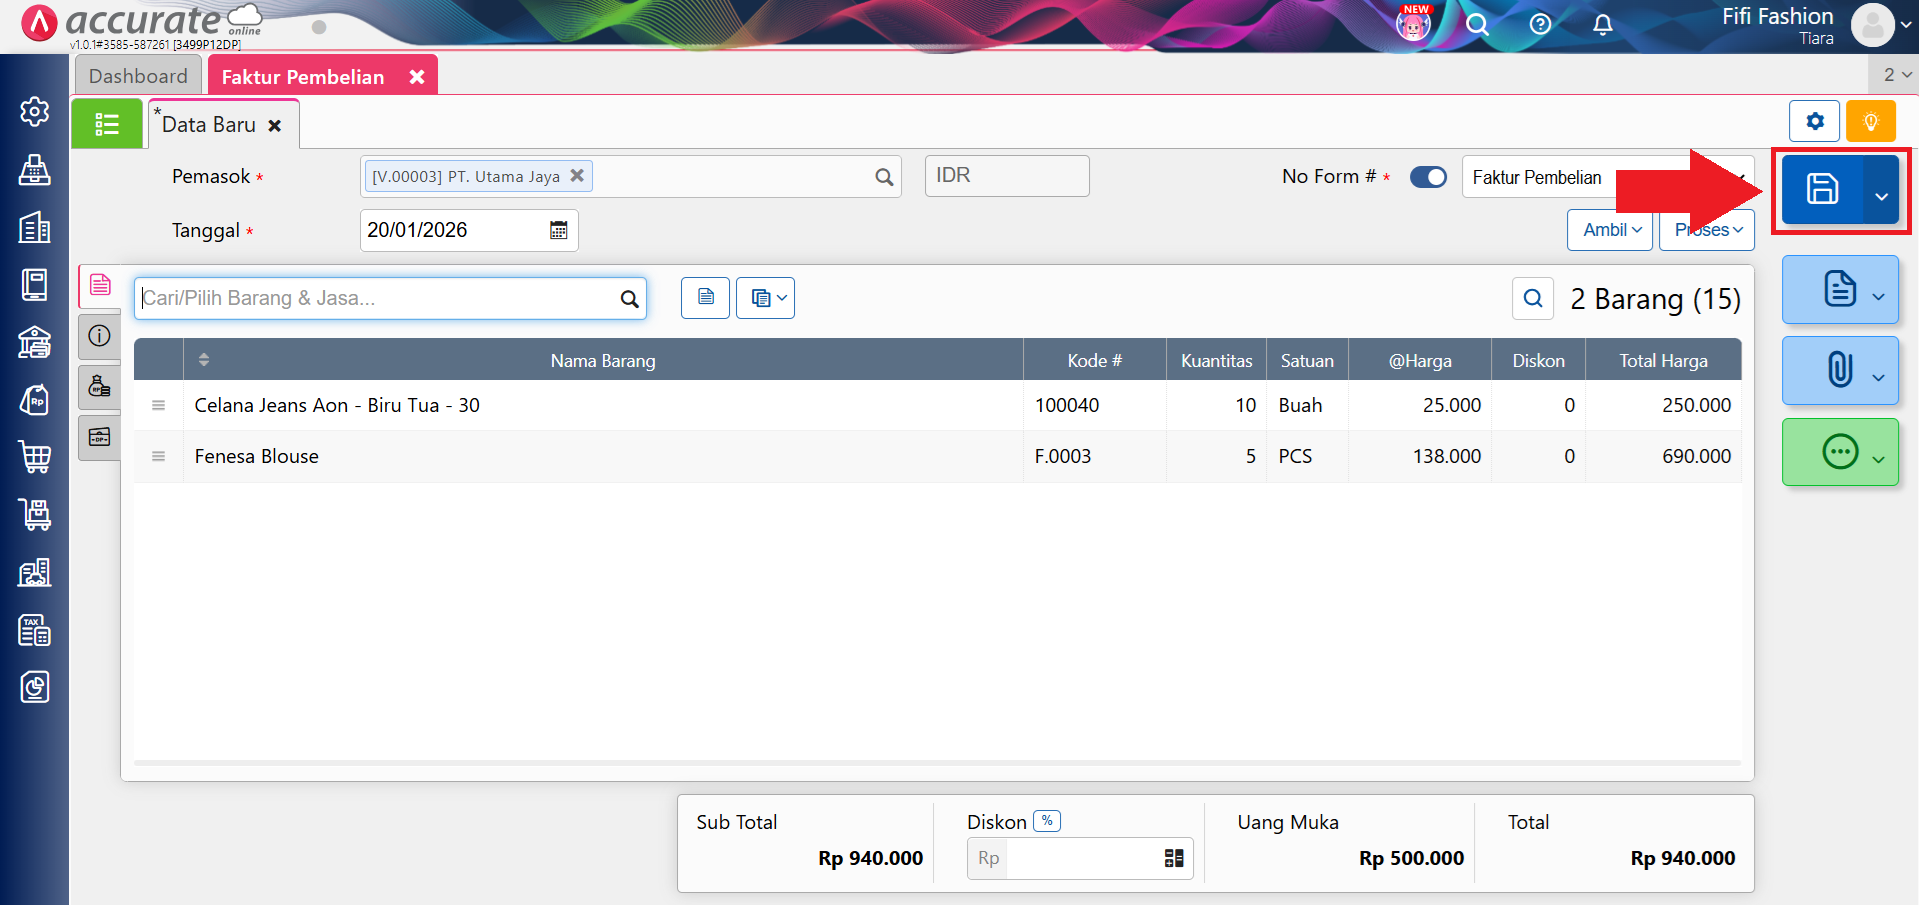
Task: Open the green list view icon
Action: click(107, 124)
